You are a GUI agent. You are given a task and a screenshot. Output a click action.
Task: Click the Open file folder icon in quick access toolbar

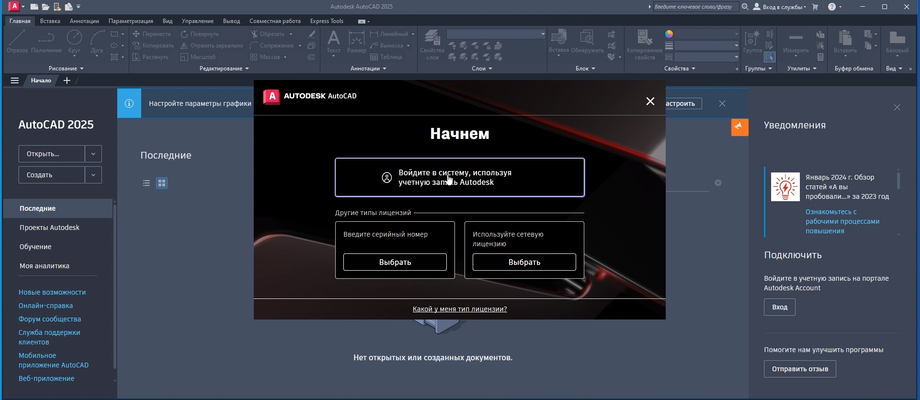45,6
